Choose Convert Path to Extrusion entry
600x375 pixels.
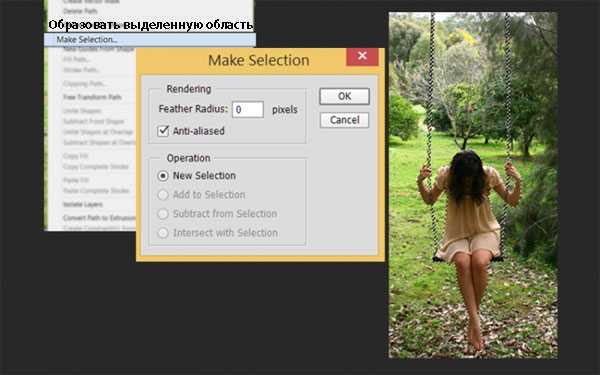point(99,218)
